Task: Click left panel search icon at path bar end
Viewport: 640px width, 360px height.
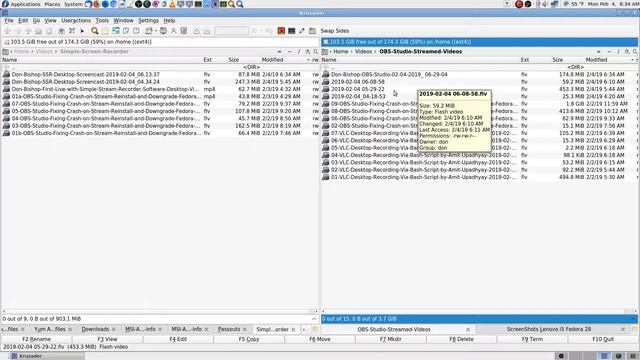Action: tap(316, 52)
